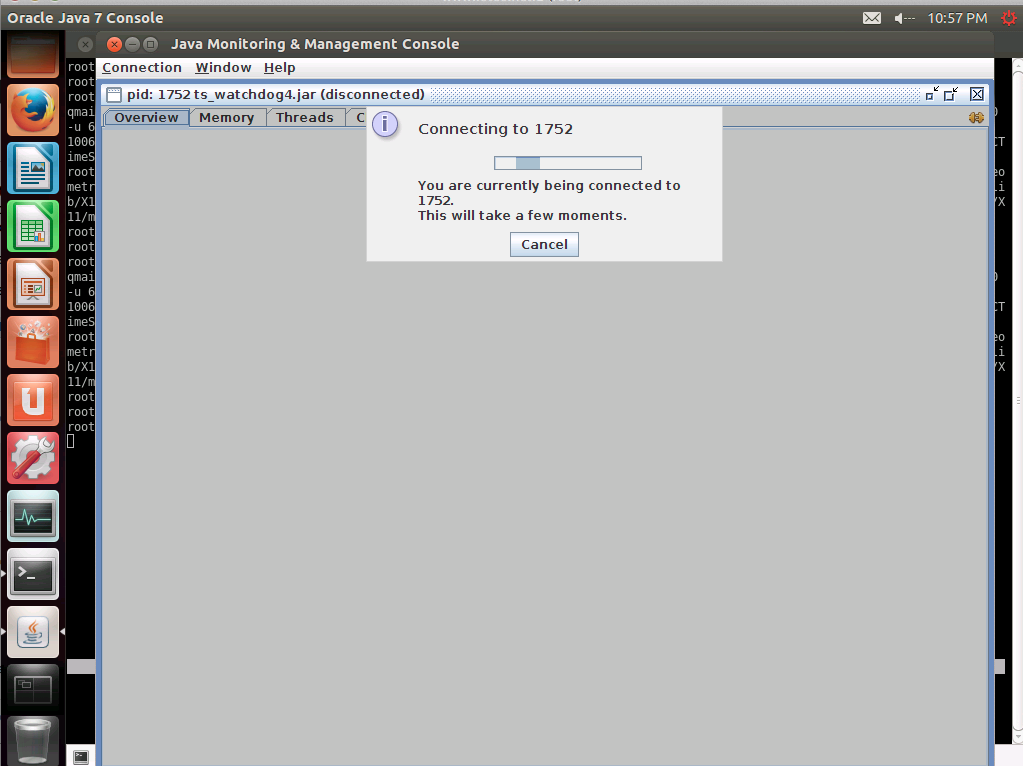
Task: Open Ubuntu One from the dock
Action: (x=33, y=401)
